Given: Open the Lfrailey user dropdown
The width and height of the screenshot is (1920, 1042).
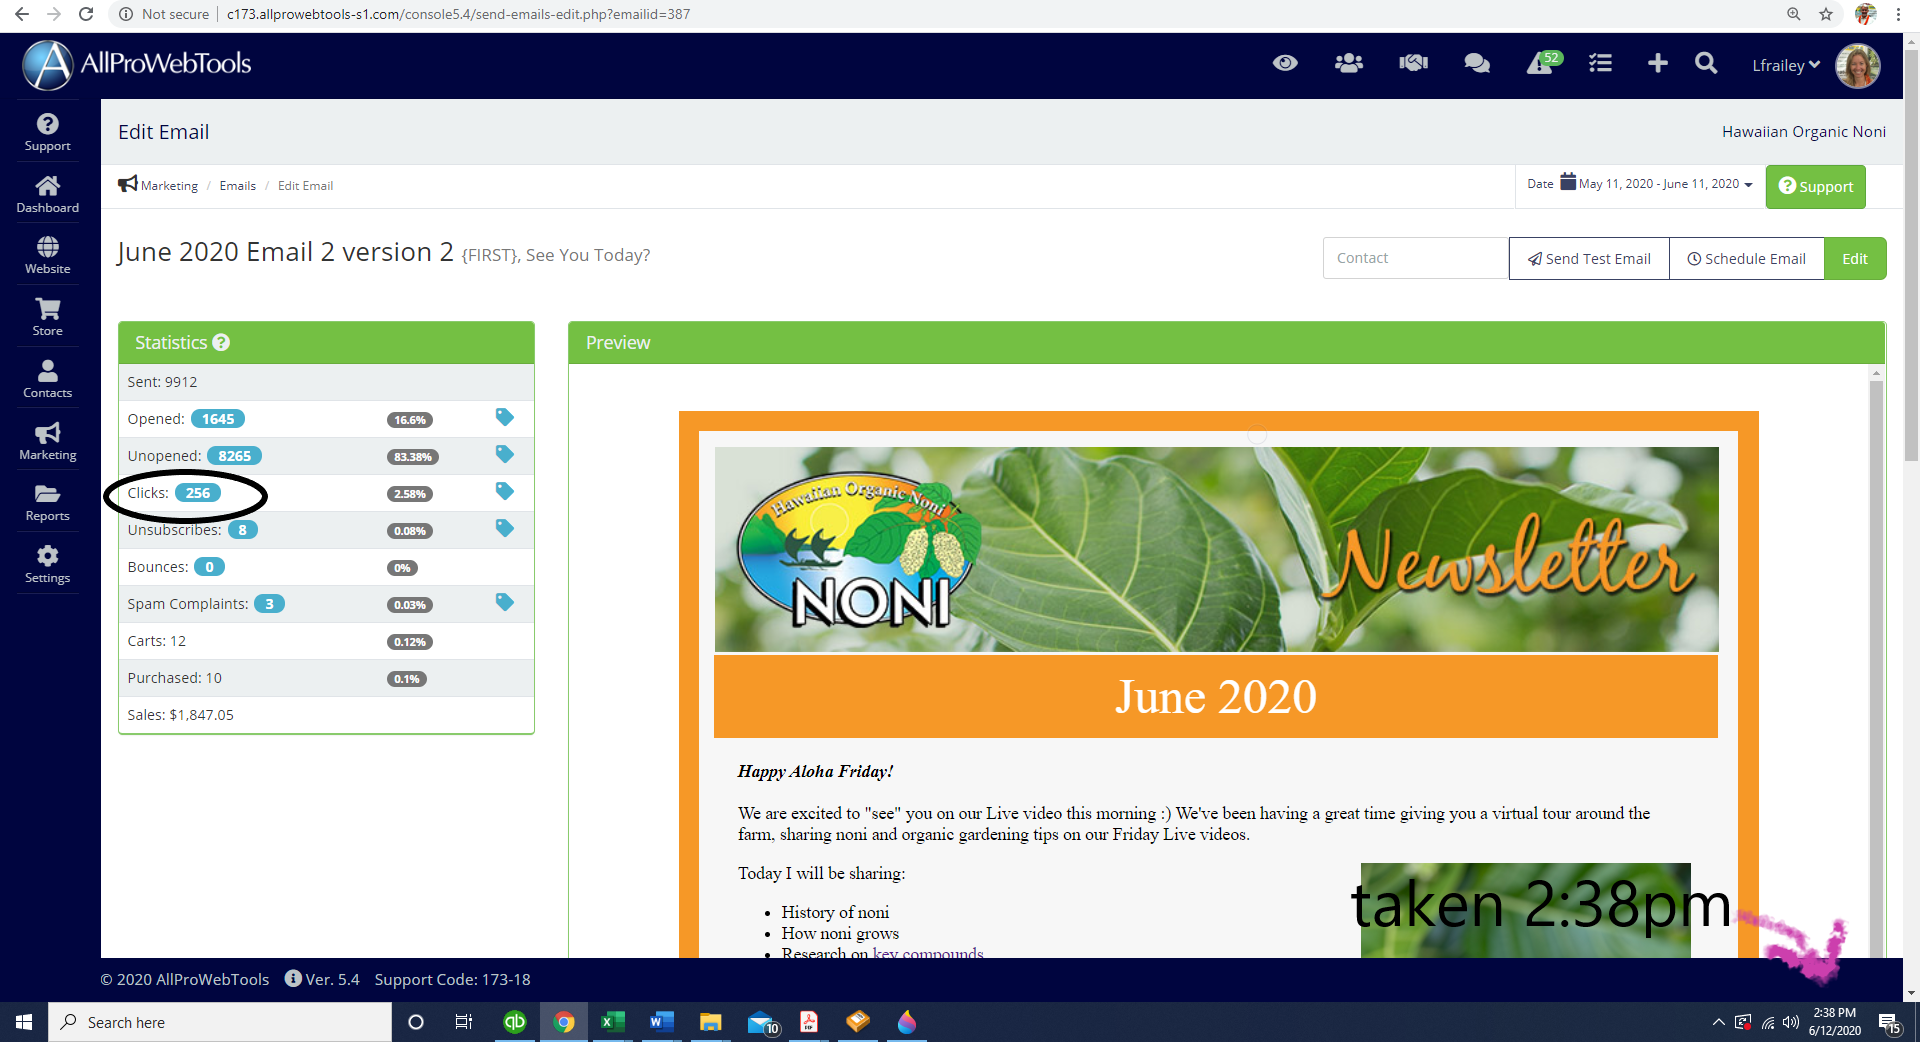Looking at the screenshot, I should pyautogui.click(x=1786, y=65).
